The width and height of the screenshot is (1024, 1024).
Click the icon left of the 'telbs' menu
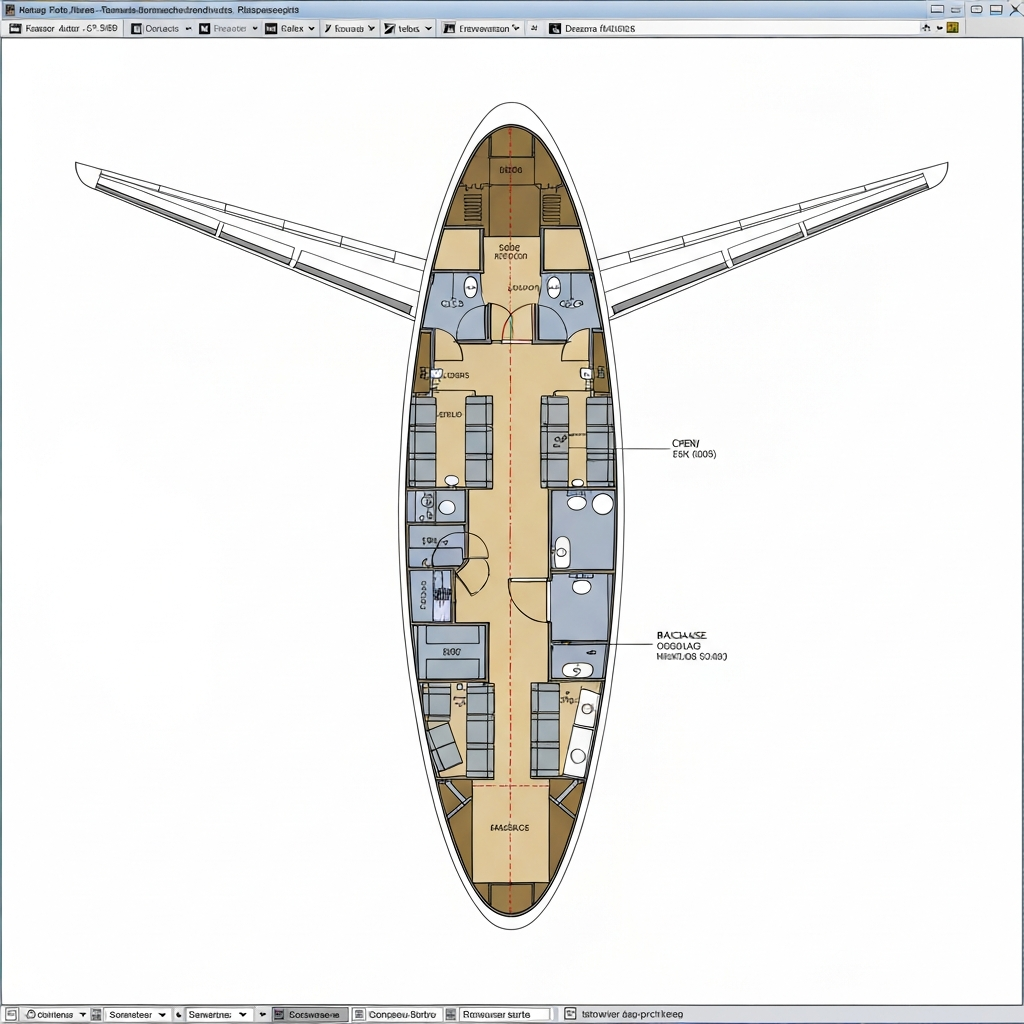tap(389, 29)
